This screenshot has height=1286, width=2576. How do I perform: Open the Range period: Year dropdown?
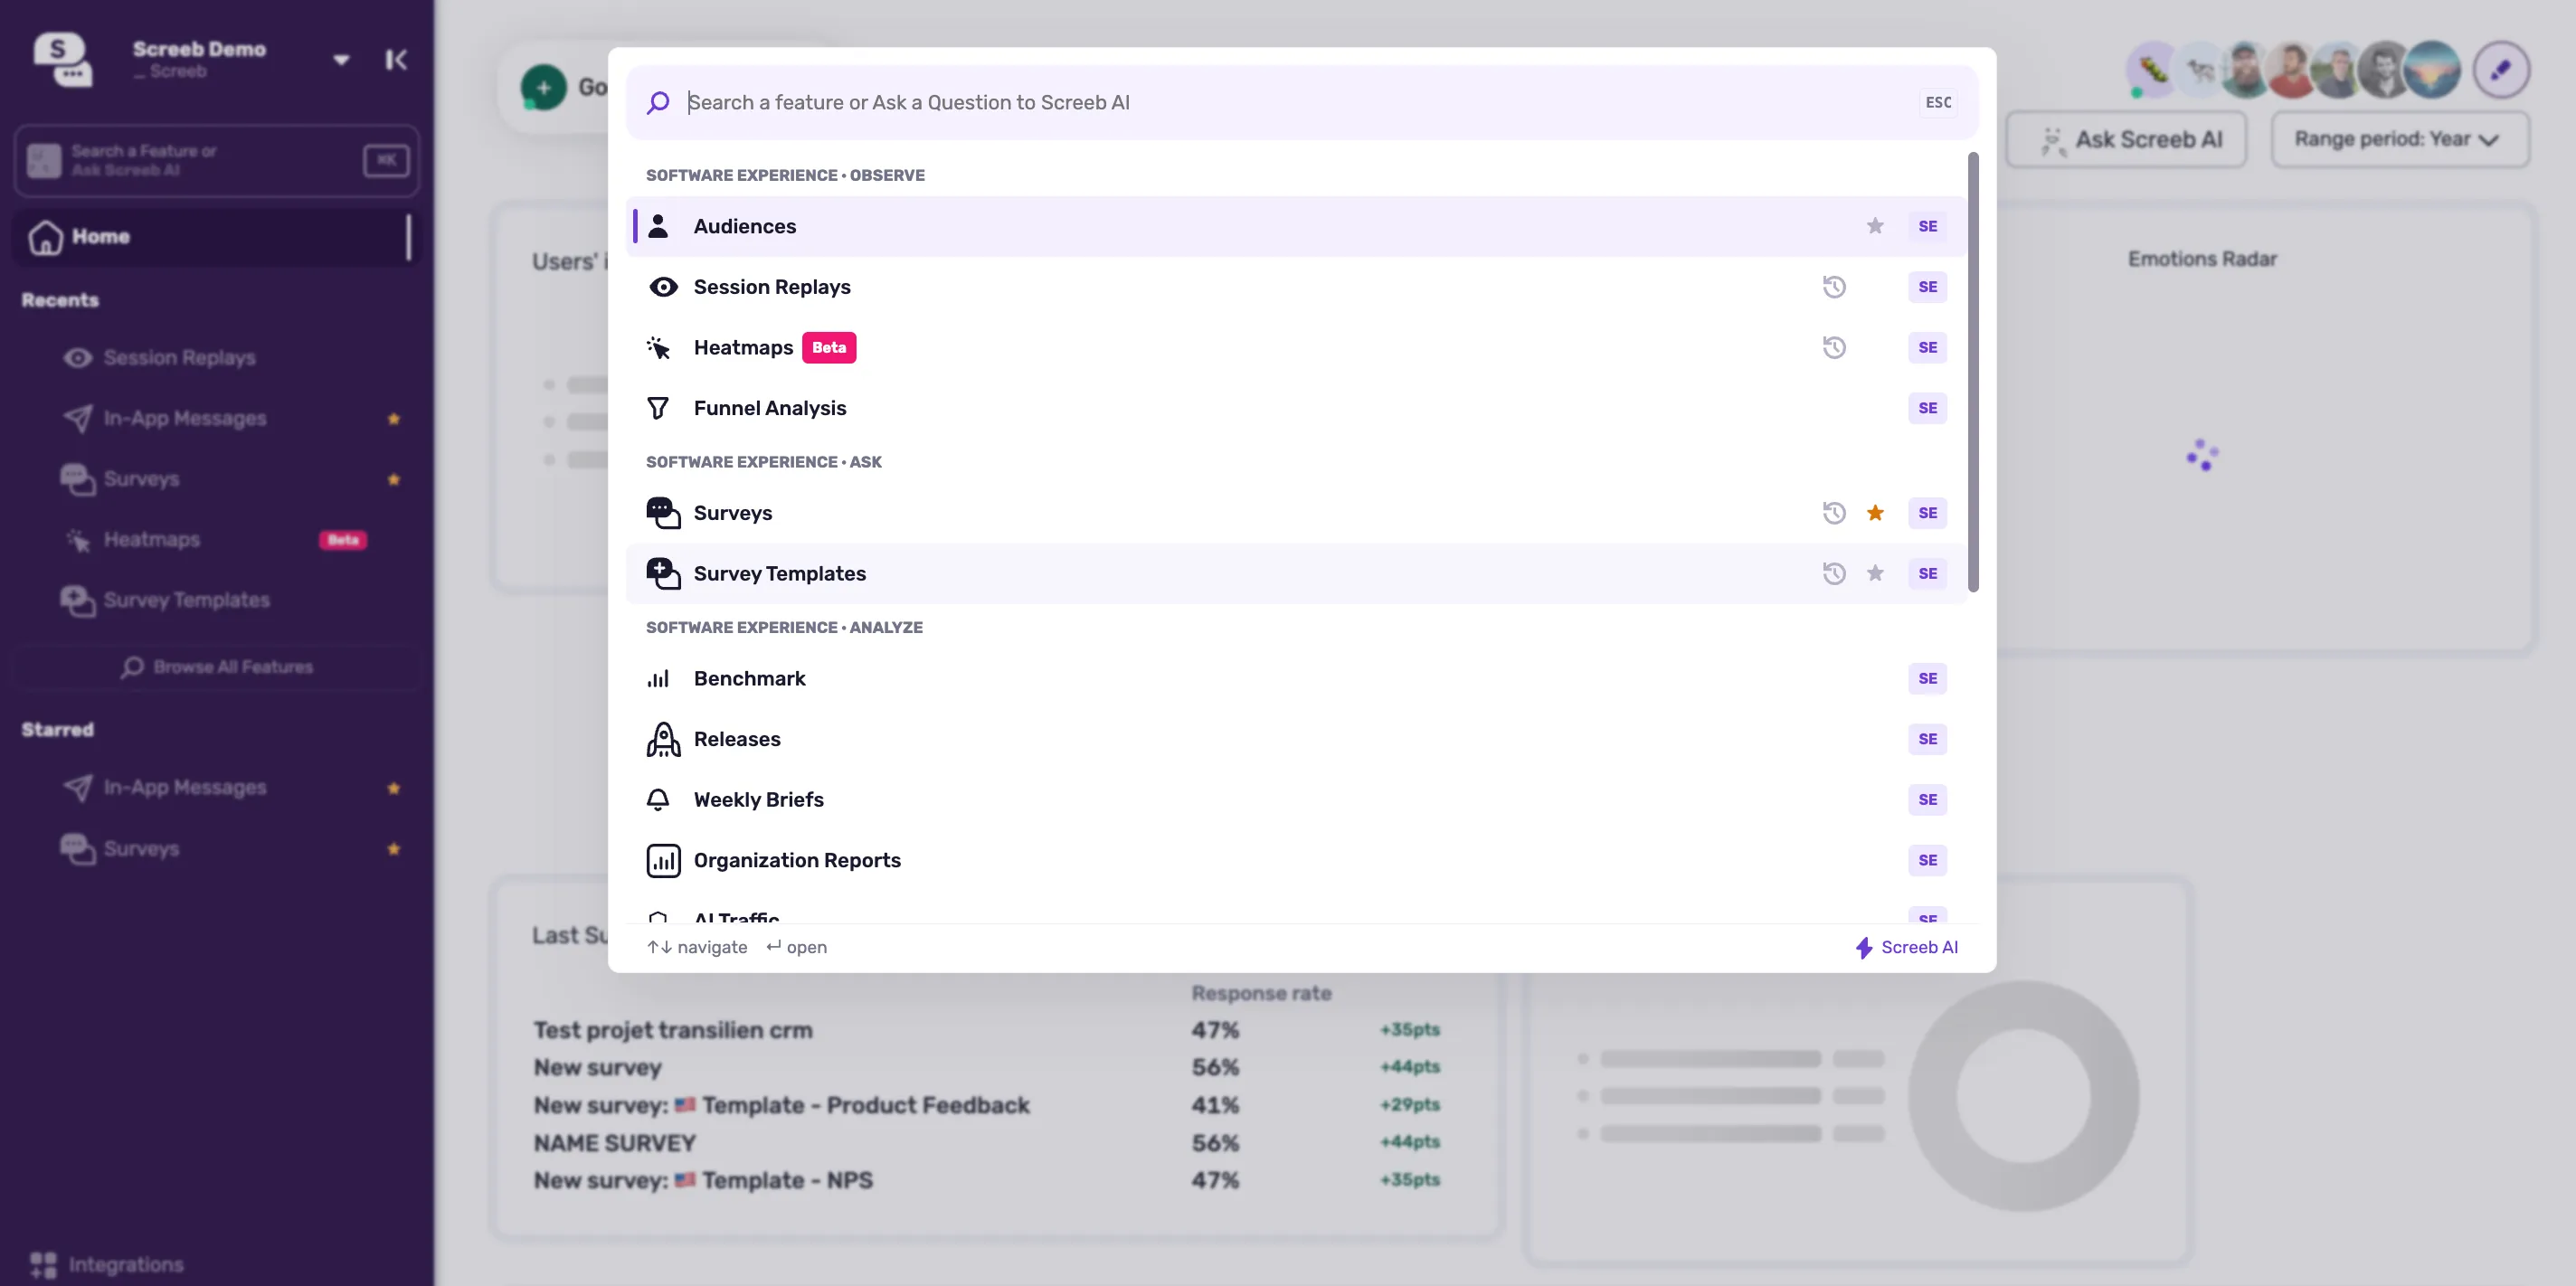[2400, 140]
